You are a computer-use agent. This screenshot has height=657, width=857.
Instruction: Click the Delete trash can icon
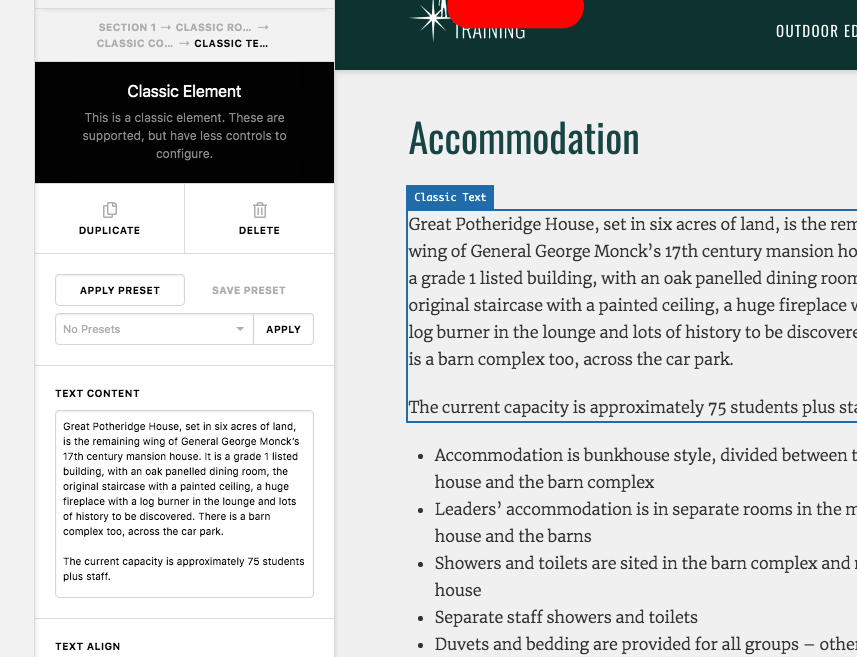[x=260, y=210]
